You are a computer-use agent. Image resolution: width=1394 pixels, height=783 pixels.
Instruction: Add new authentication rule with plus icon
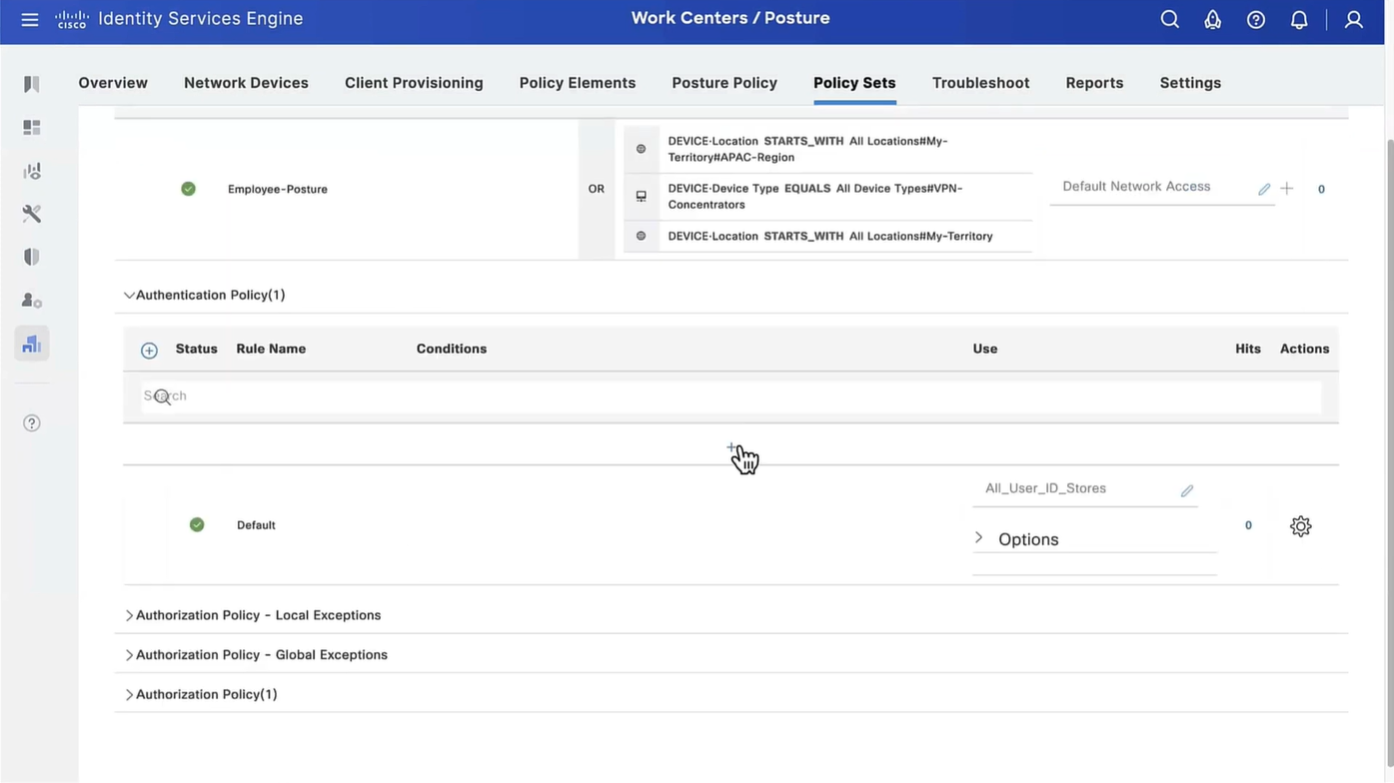pyautogui.click(x=149, y=350)
